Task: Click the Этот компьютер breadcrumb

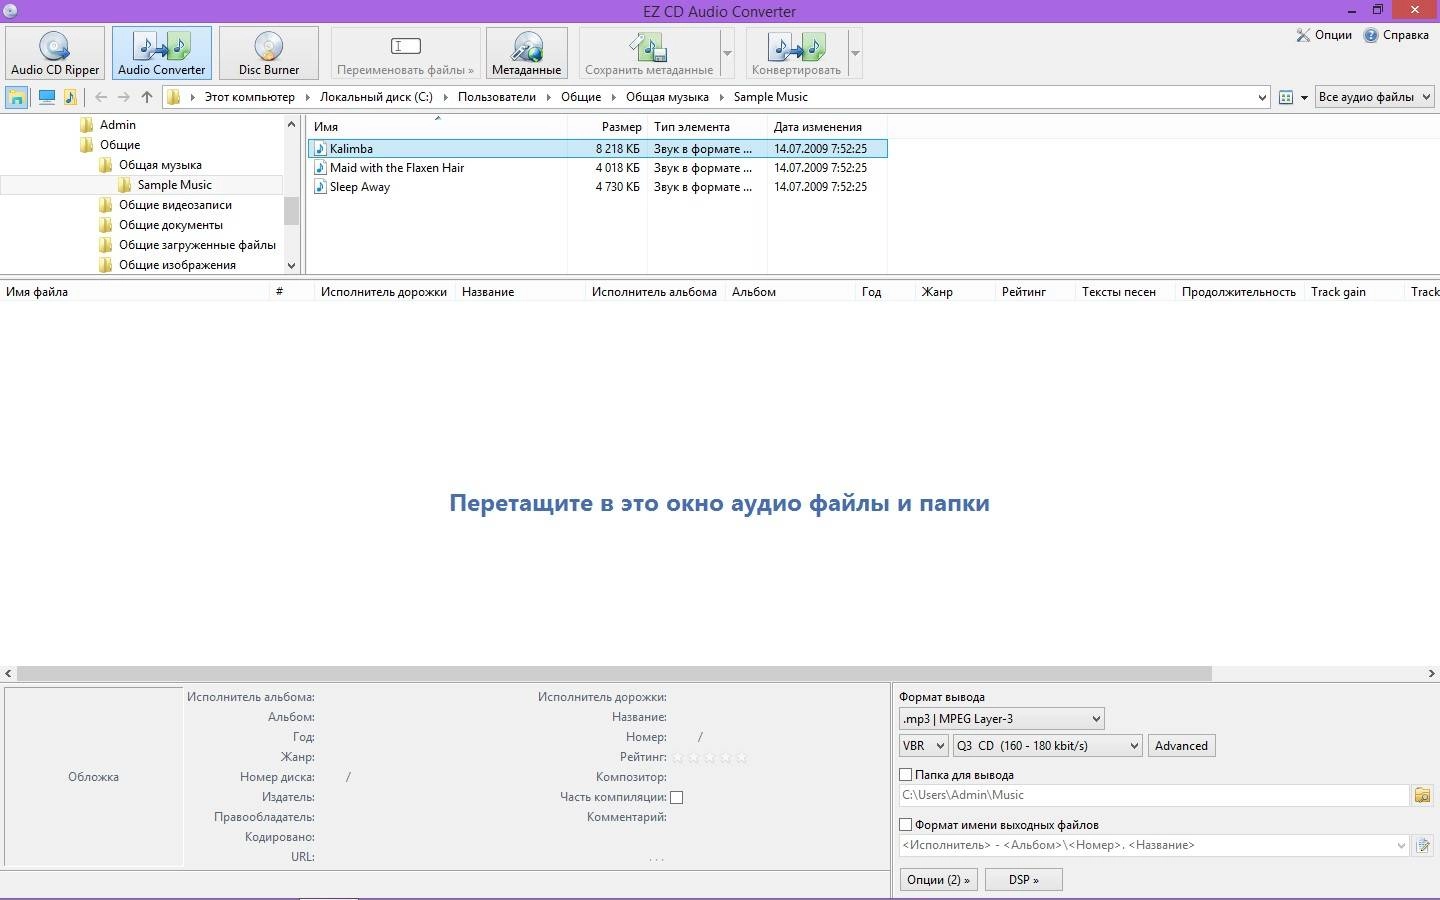Action: pos(250,97)
